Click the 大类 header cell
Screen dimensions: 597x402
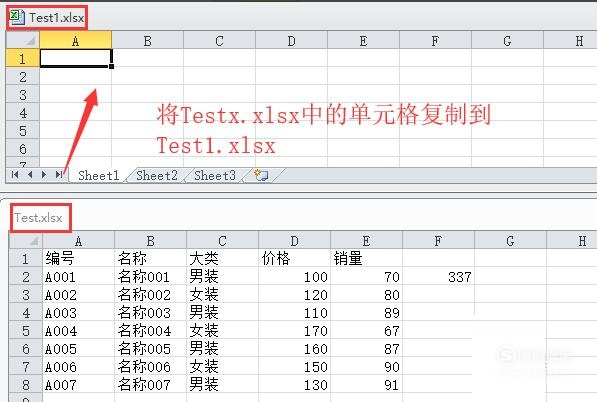pyautogui.click(x=222, y=258)
